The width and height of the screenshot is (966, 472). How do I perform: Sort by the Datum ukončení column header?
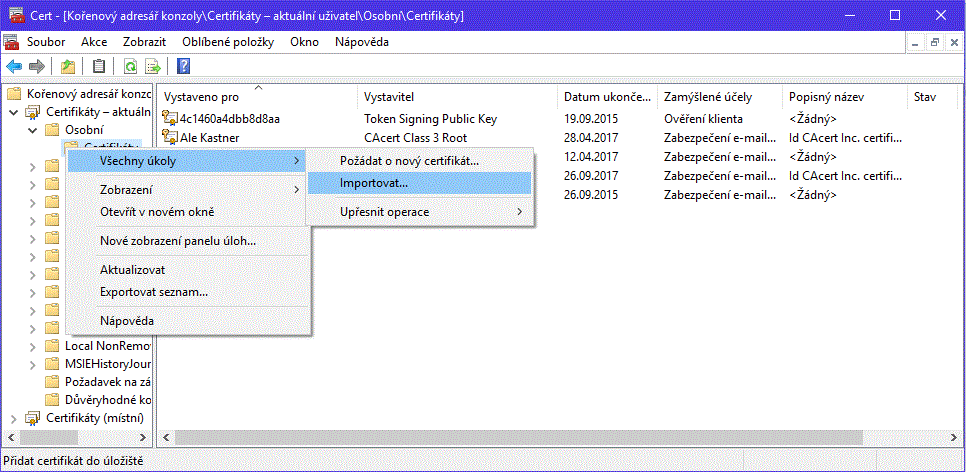(607, 97)
